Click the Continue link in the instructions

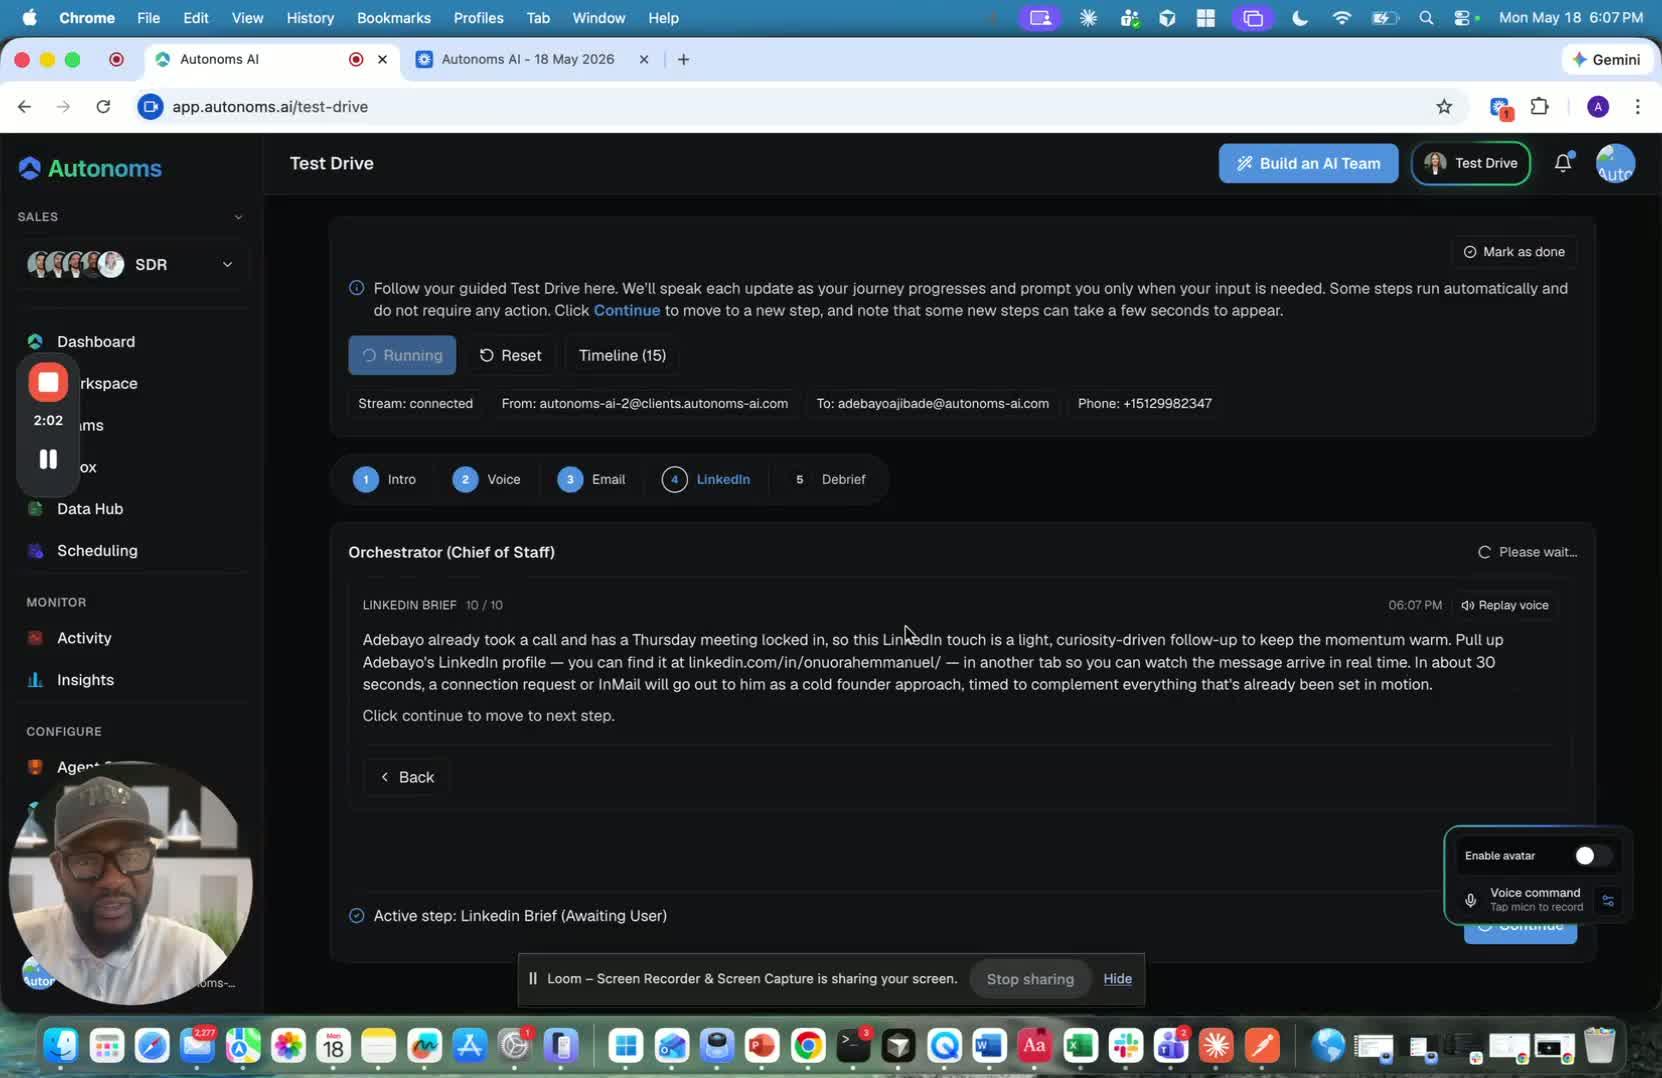tap(627, 311)
